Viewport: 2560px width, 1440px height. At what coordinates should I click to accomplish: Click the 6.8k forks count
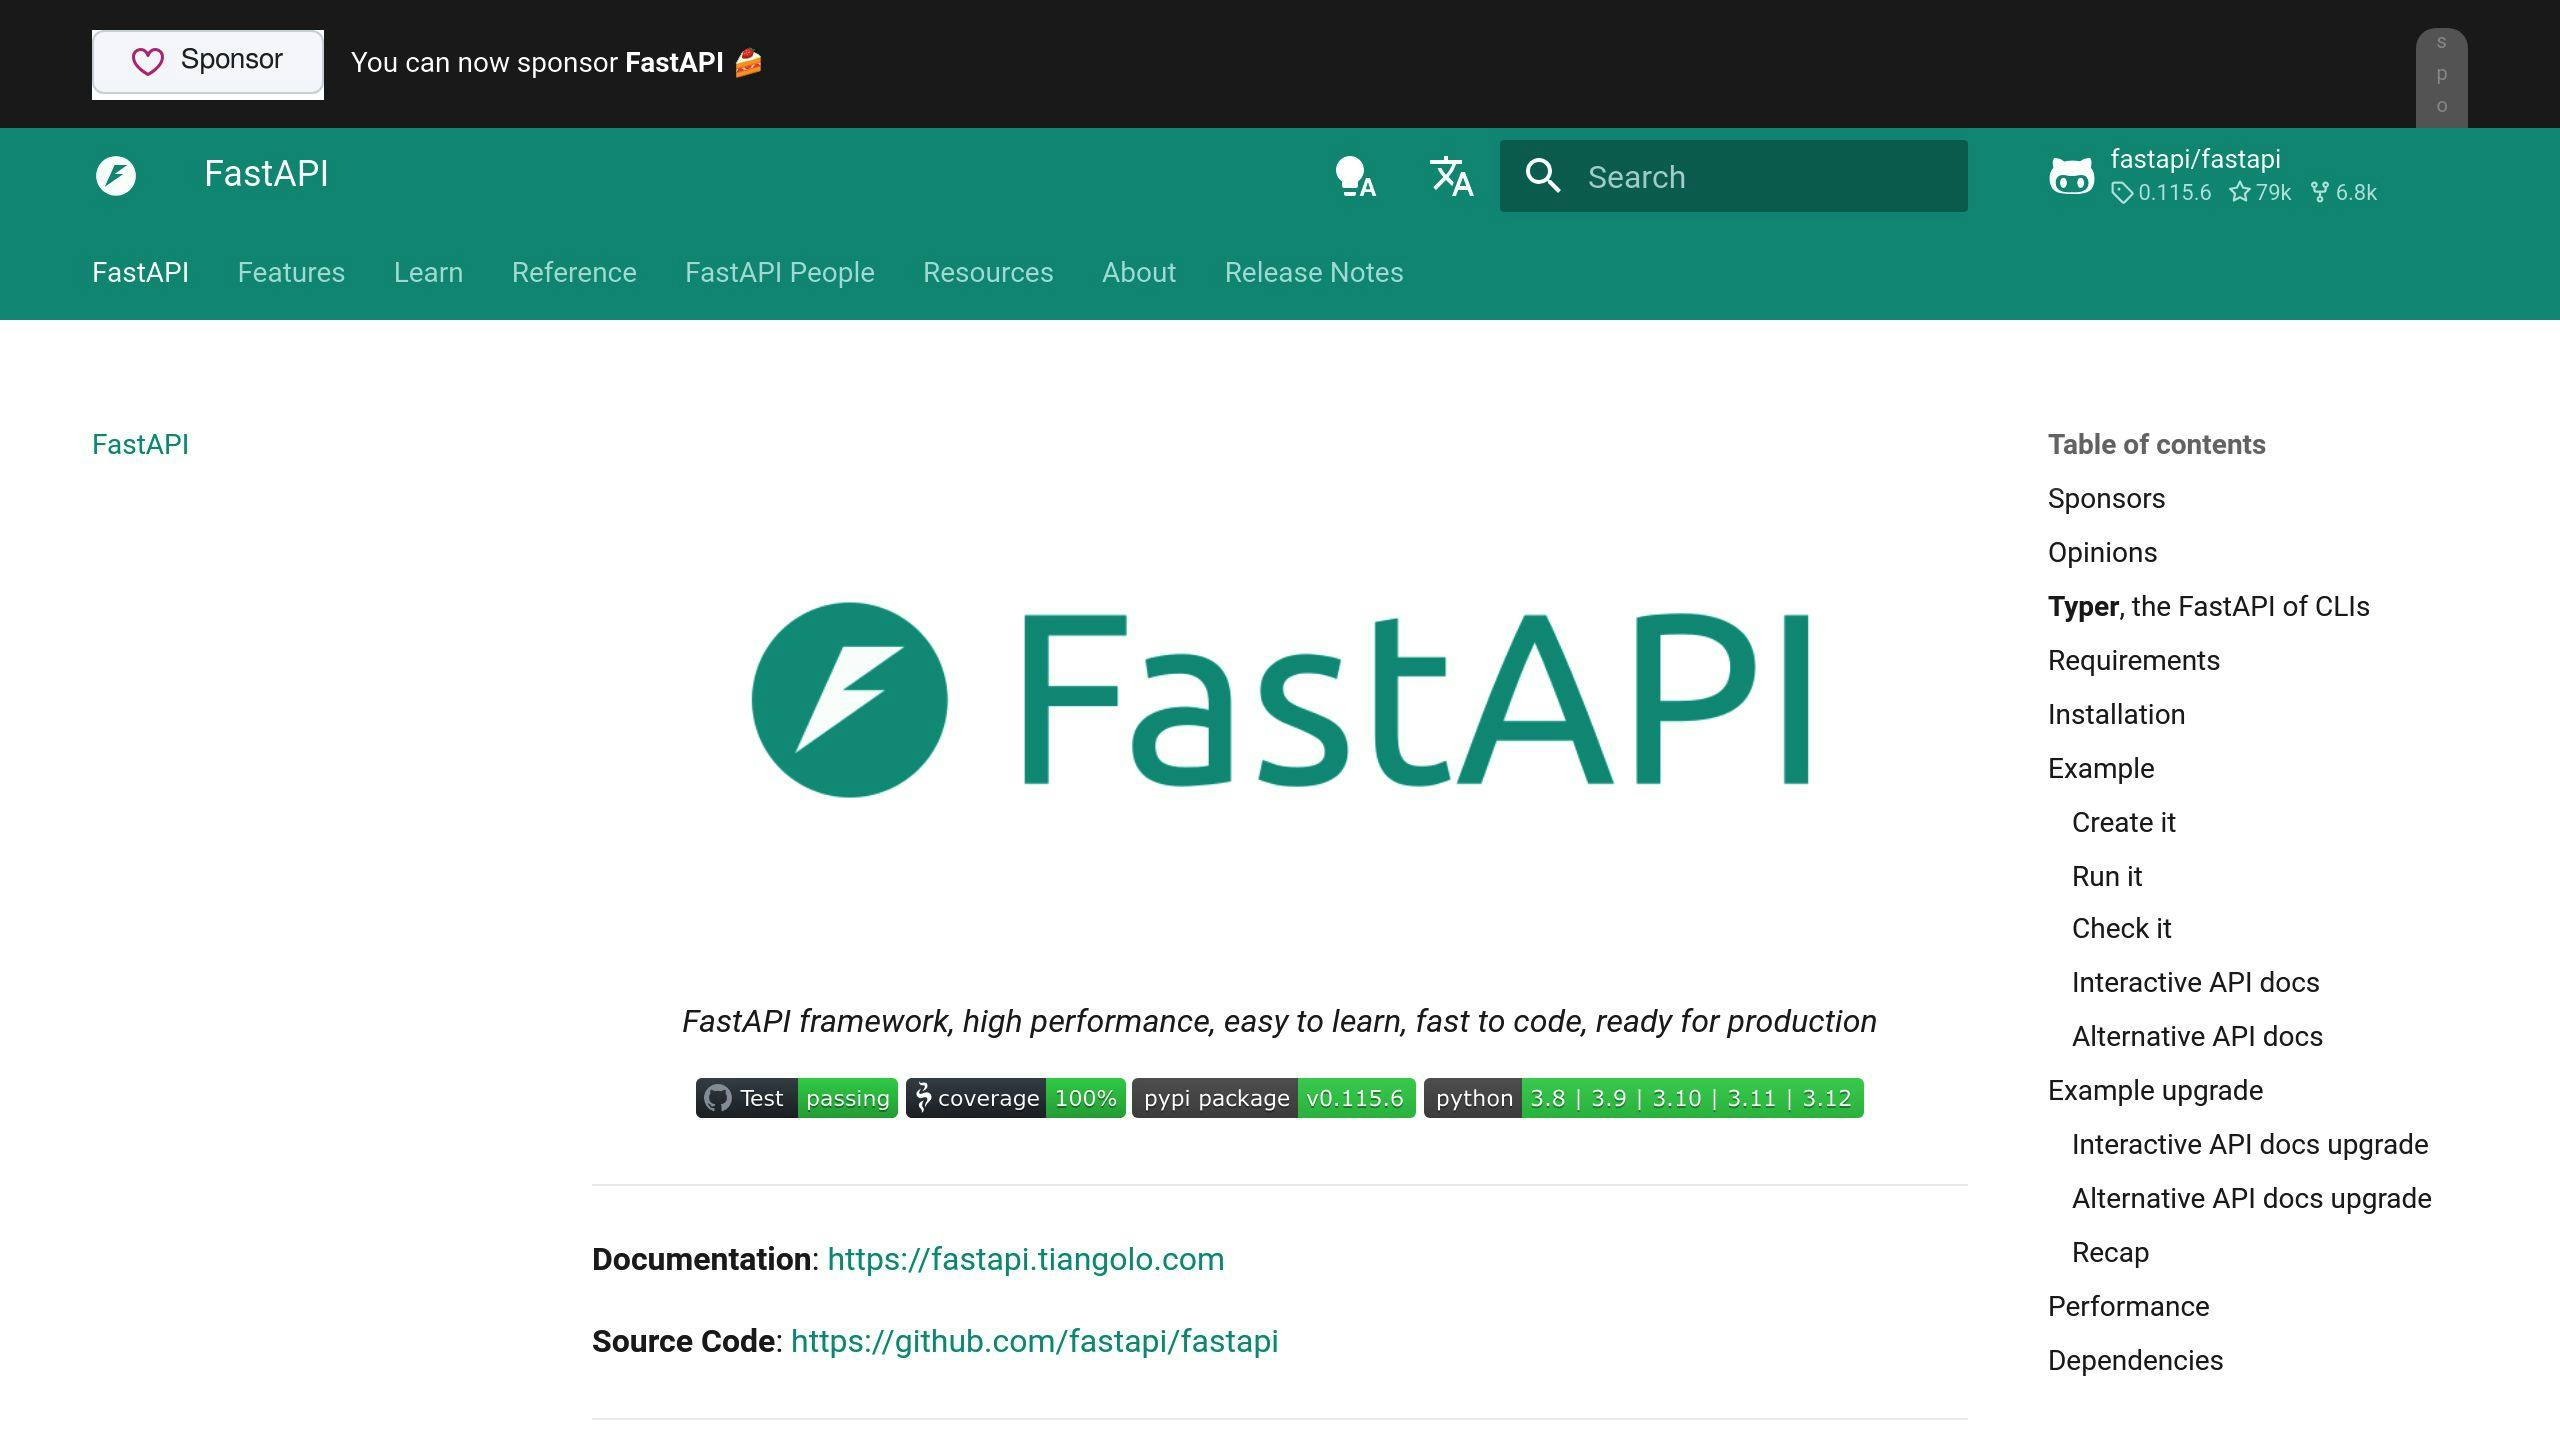click(x=2344, y=192)
